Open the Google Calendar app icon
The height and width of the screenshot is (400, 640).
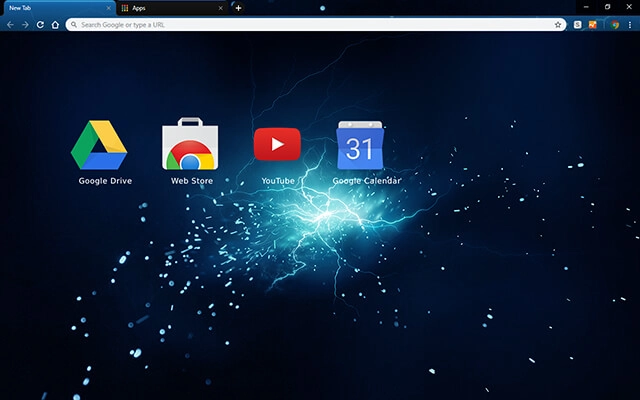360,145
